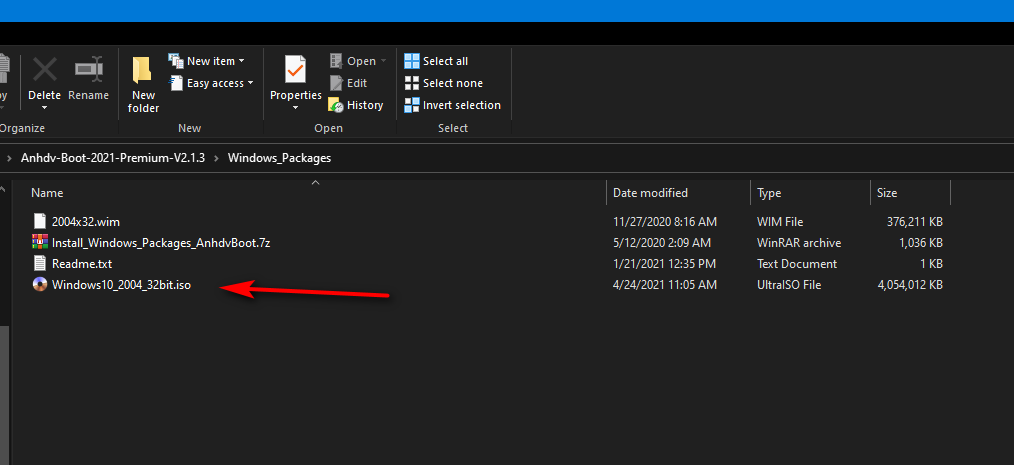The width and height of the screenshot is (1014, 465).
Task: Click the Delete icon in Organize
Action: pyautogui.click(x=45, y=70)
